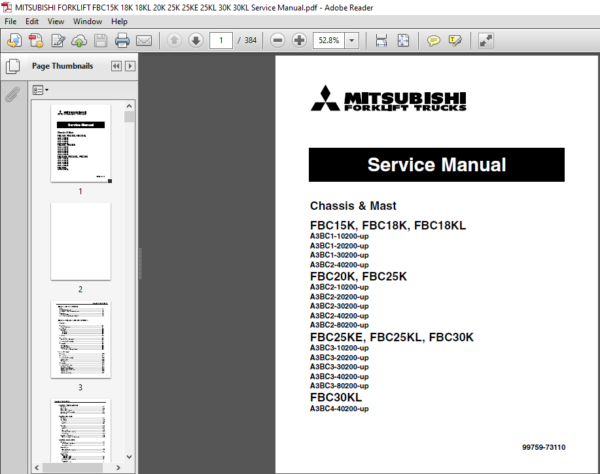Select page 3 thumbnail
Image resolution: width=600 pixels, height=474 pixels.
(x=81, y=340)
